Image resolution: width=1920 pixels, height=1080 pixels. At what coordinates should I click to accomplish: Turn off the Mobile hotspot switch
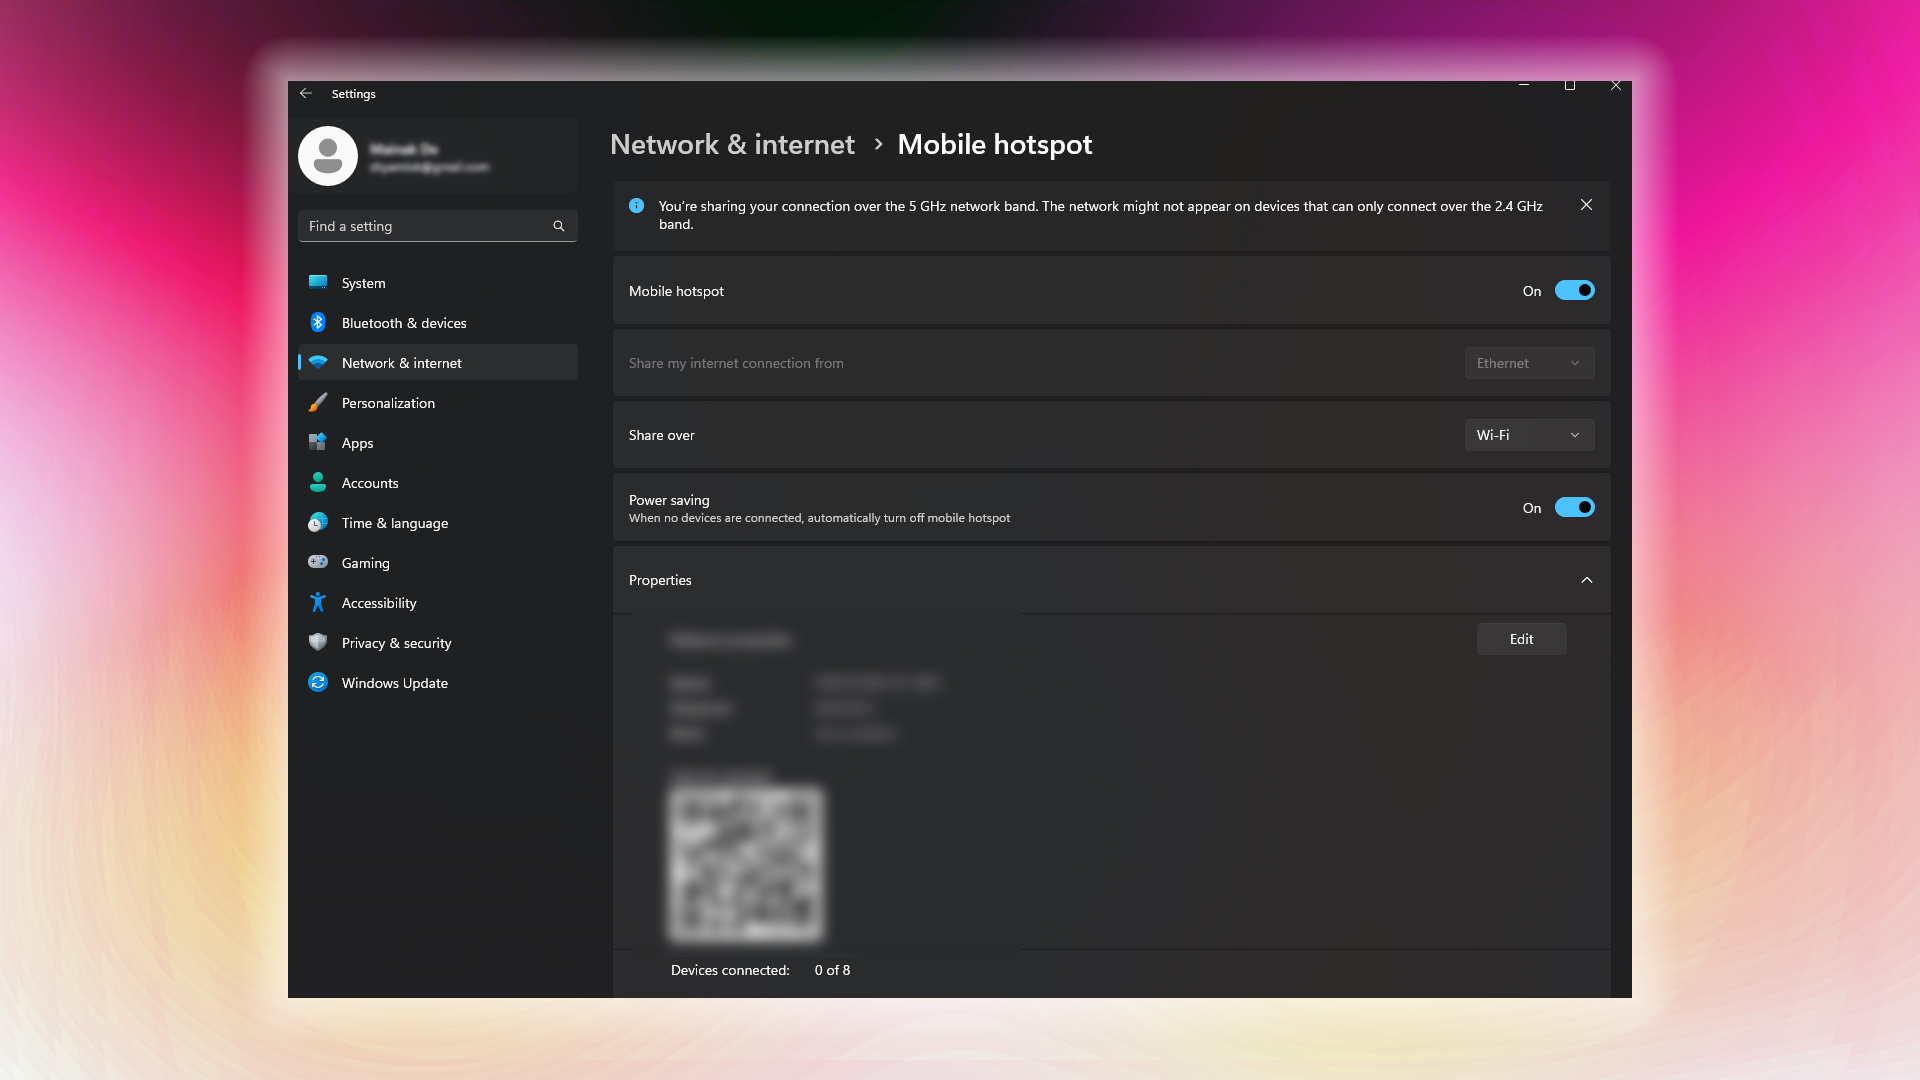(x=1574, y=291)
